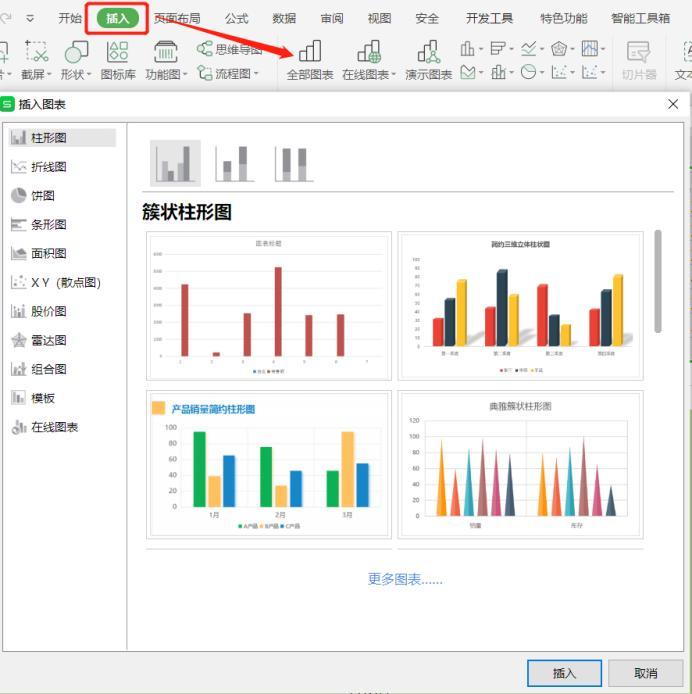The image size is (692, 694).
Task: Choose the 产品销量简约柱形图 thumbnail
Action: point(269,464)
